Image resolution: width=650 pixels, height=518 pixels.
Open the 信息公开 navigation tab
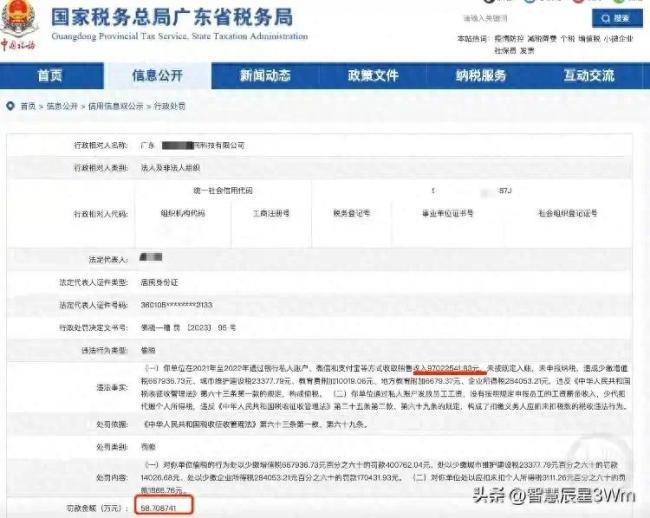point(158,76)
